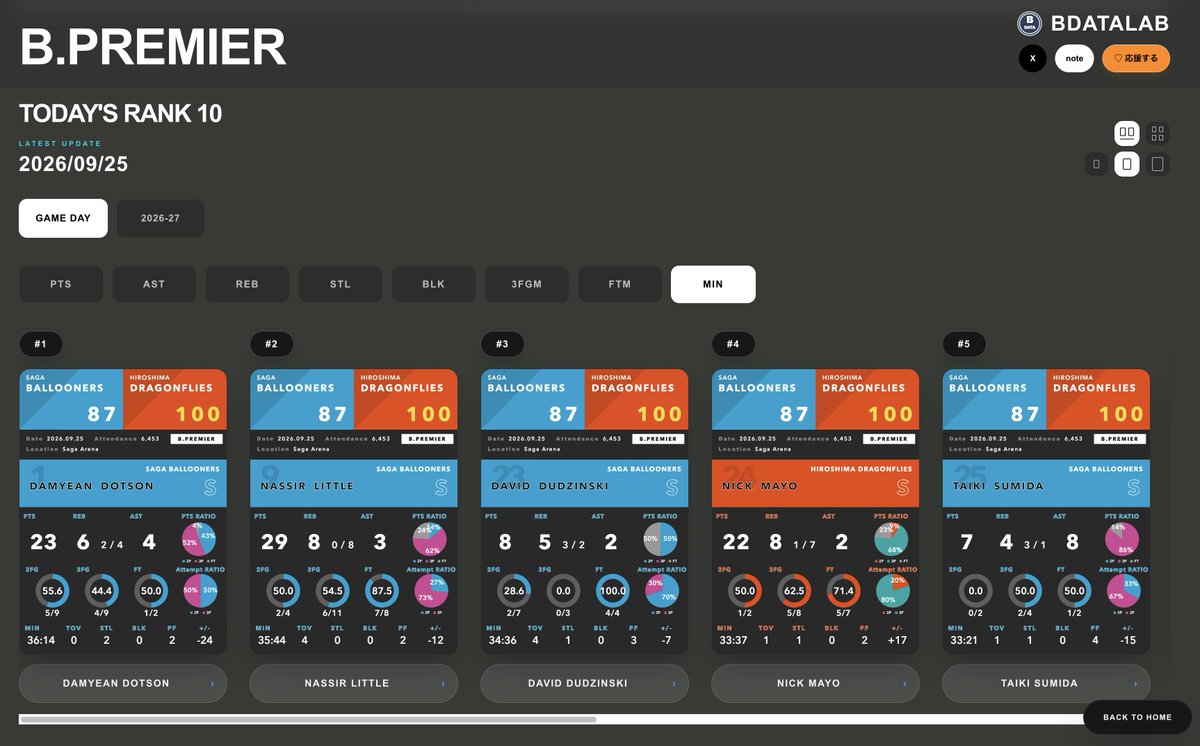Open the DAVID DUDZINSKI player button

point(585,683)
